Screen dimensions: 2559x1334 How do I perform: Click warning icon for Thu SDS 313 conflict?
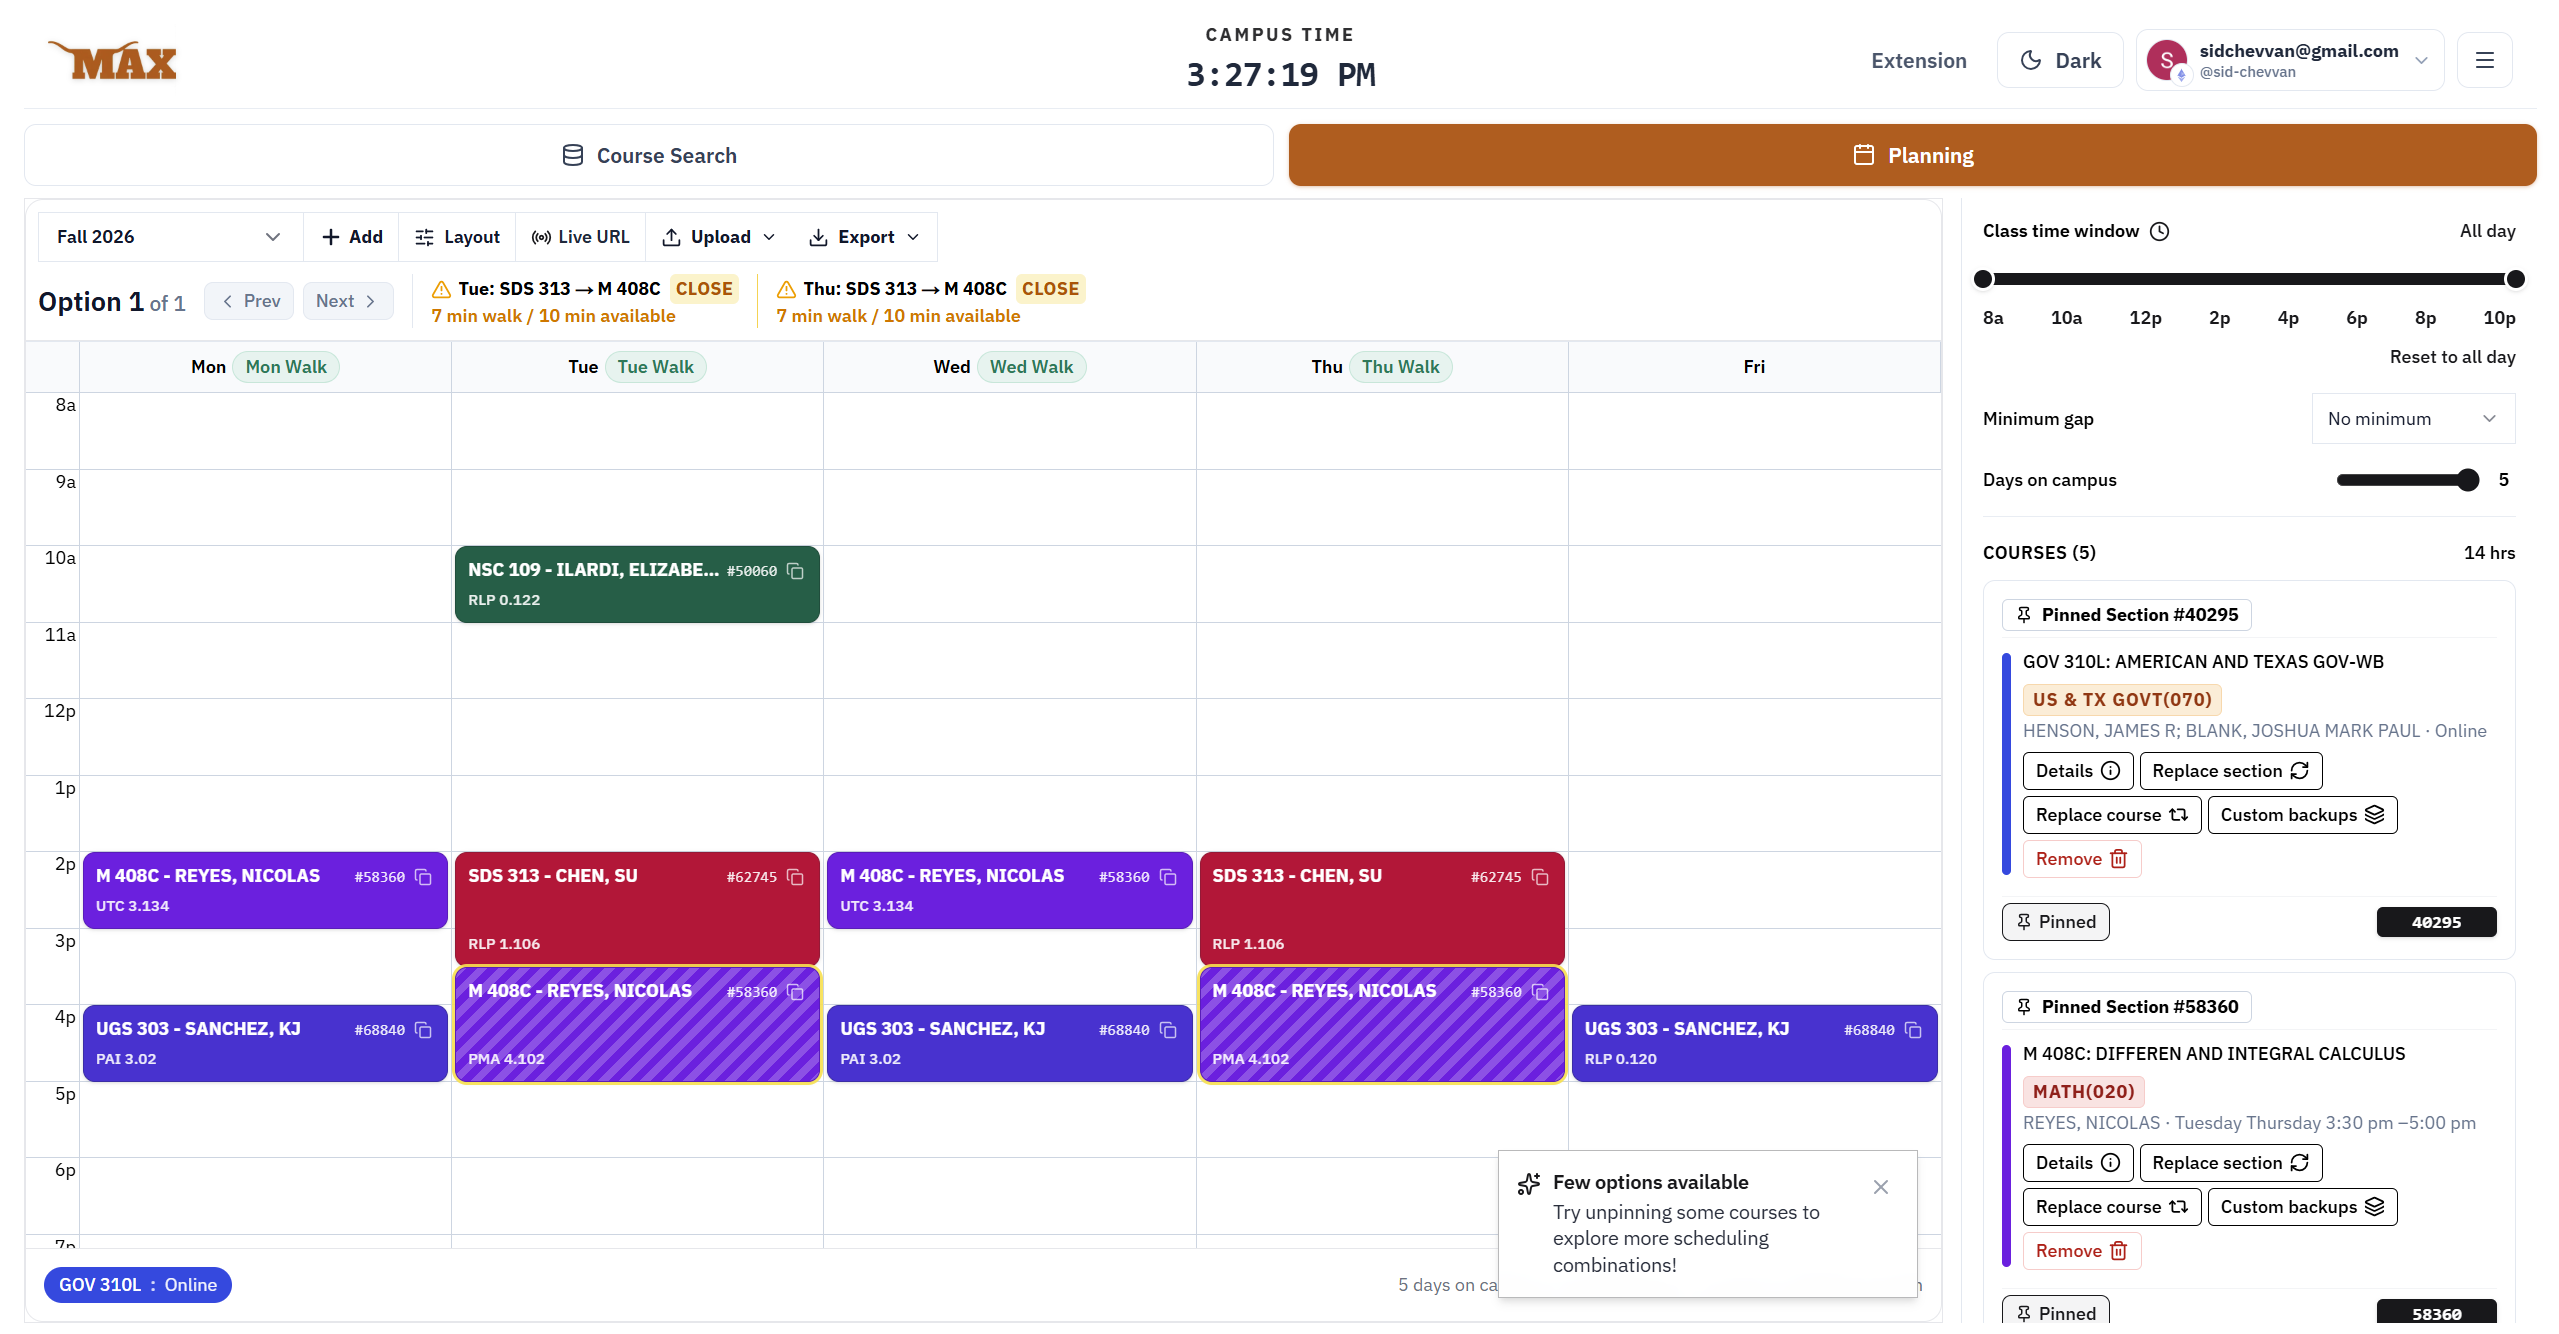786,289
